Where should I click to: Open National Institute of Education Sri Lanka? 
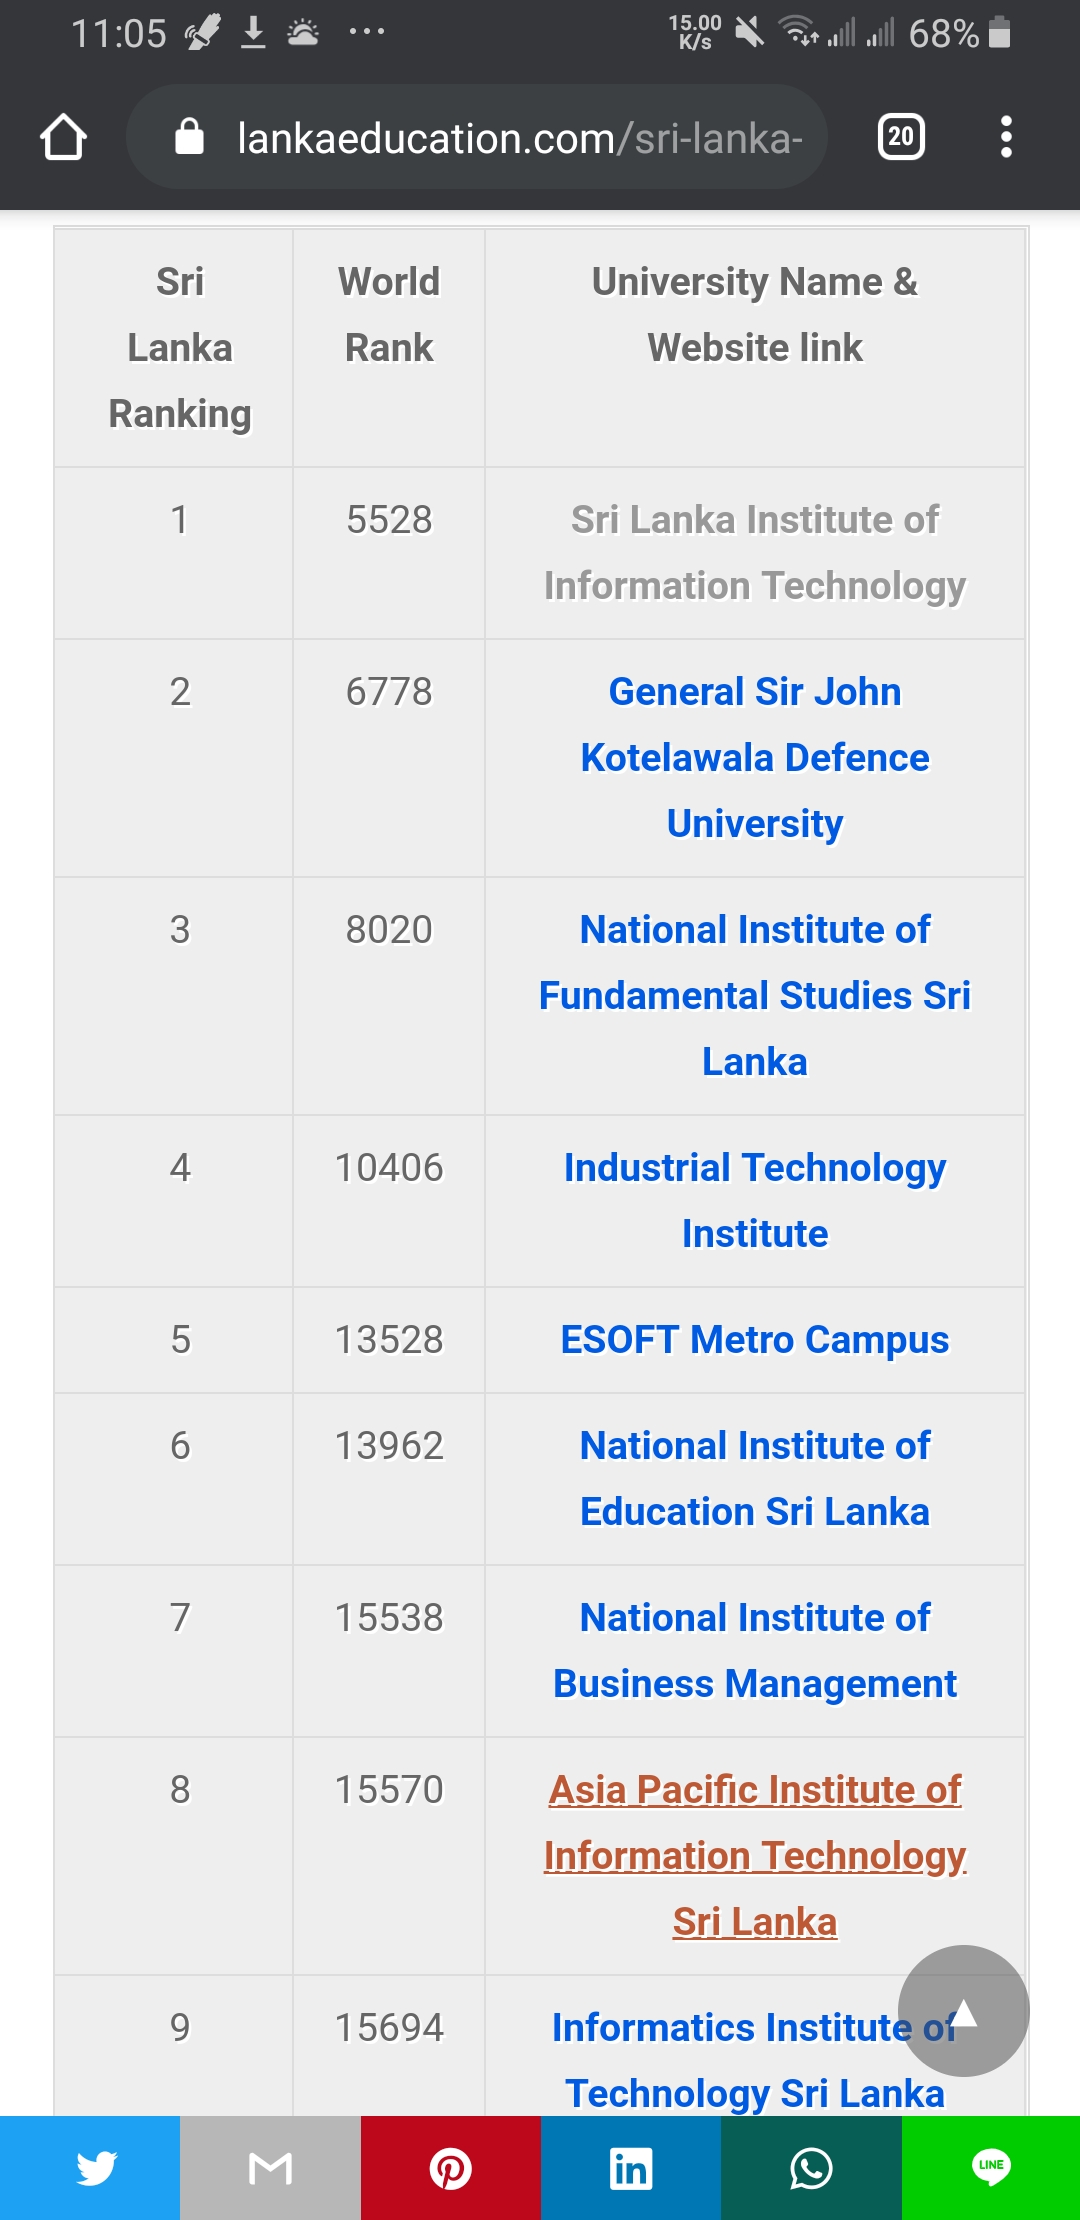point(755,1479)
